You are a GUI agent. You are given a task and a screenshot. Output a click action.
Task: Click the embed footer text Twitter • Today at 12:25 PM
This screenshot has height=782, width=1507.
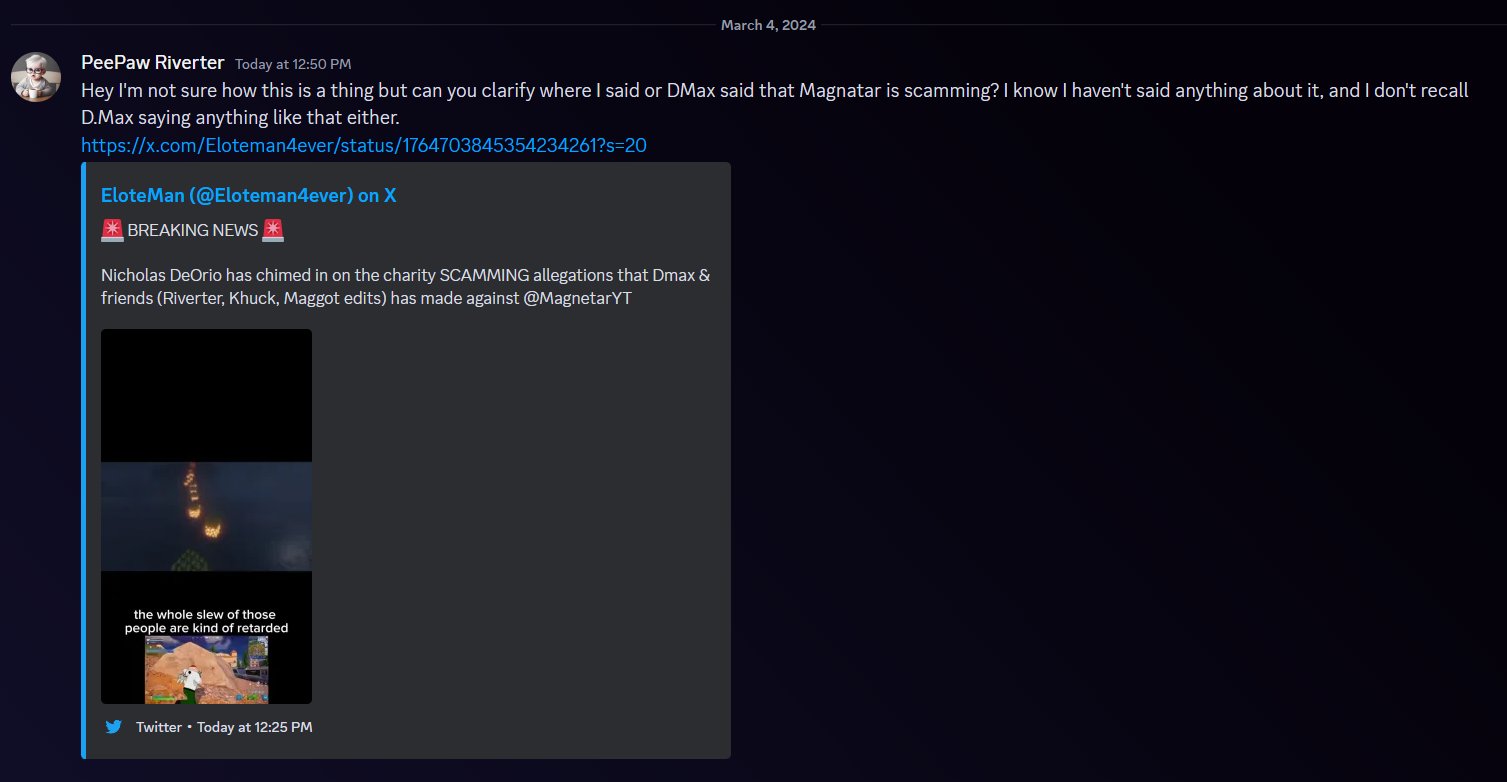(224, 727)
